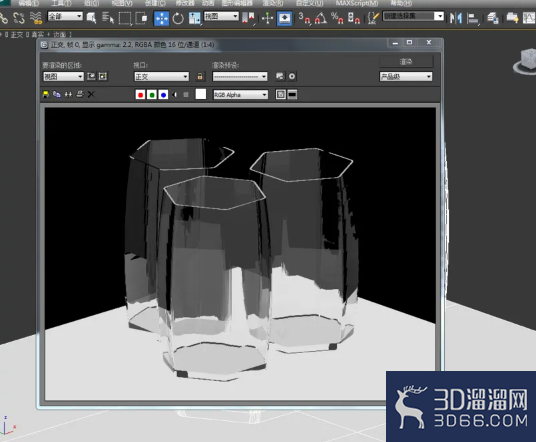
Task: Activate the Select Object tool
Action: 91,17
